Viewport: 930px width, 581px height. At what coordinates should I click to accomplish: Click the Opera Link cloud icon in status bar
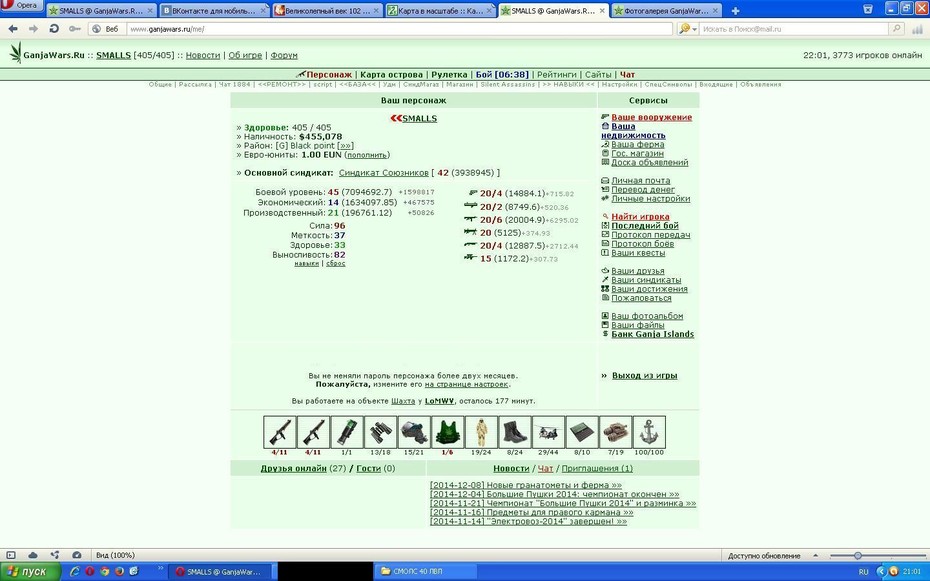tap(33, 555)
